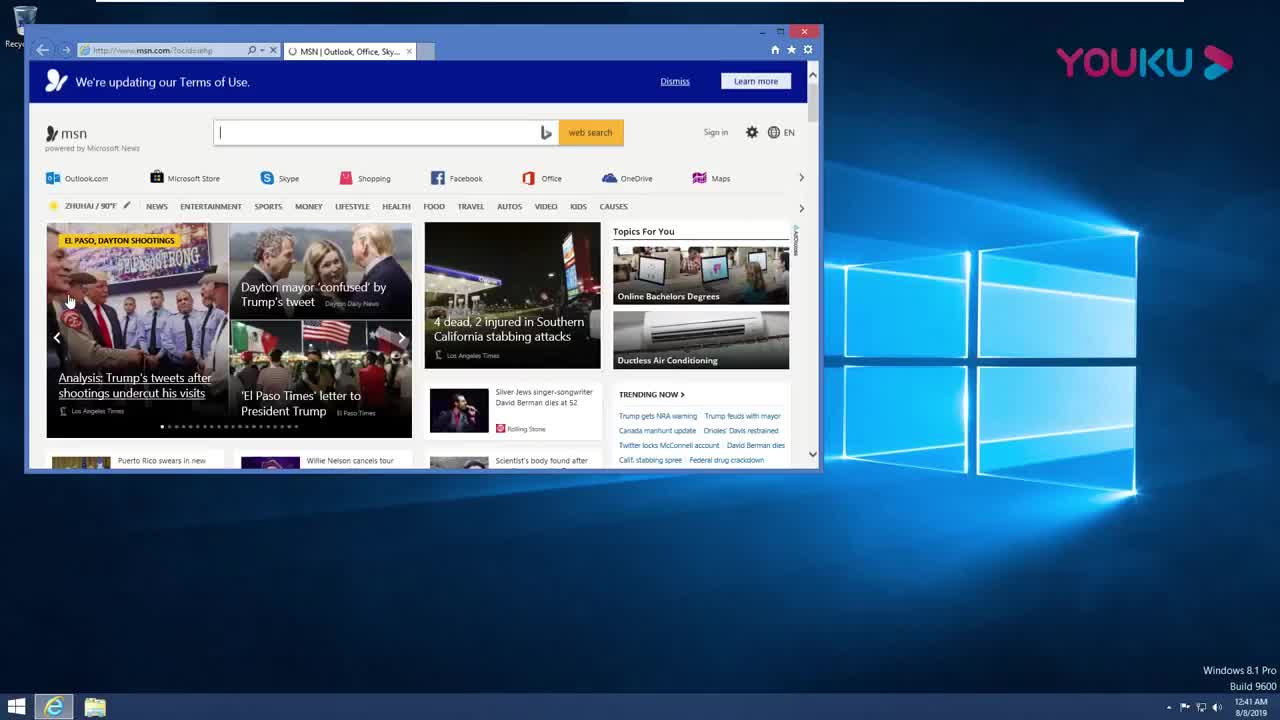Screen dimensions: 1280x720
Task: Open Action Center flag icon
Action: [1185, 708]
